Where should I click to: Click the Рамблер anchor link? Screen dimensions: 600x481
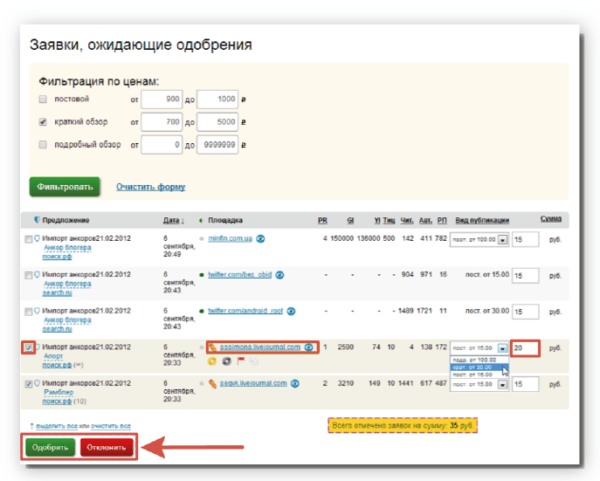tap(59, 392)
